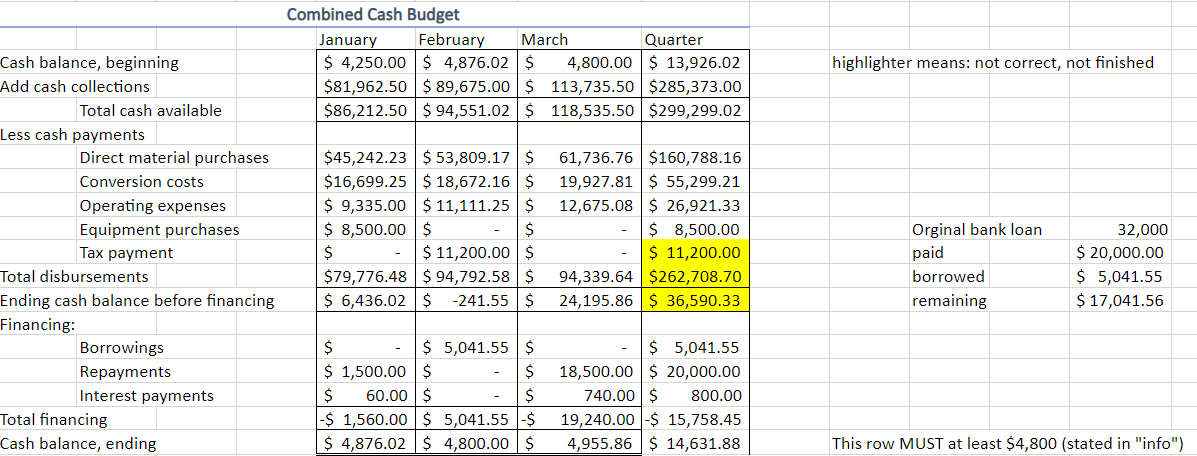
Task: Select January beginning balance $4,250.00
Action: [367, 63]
